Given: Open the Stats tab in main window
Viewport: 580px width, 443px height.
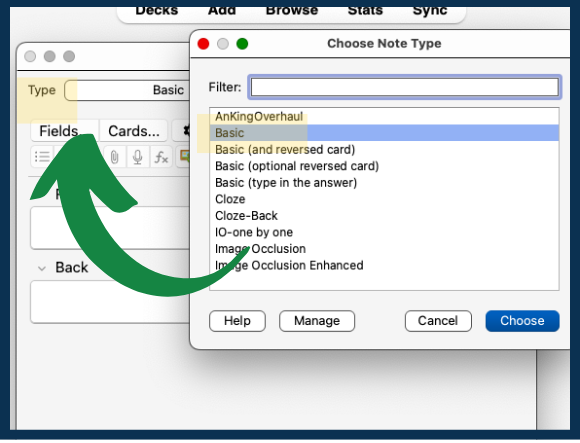Looking at the screenshot, I should (x=365, y=10).
